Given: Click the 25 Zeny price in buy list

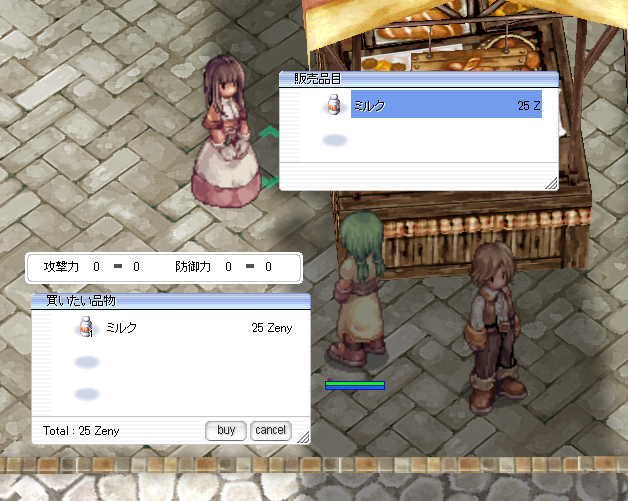Looking at the screenshot, I should click(272, 328).
